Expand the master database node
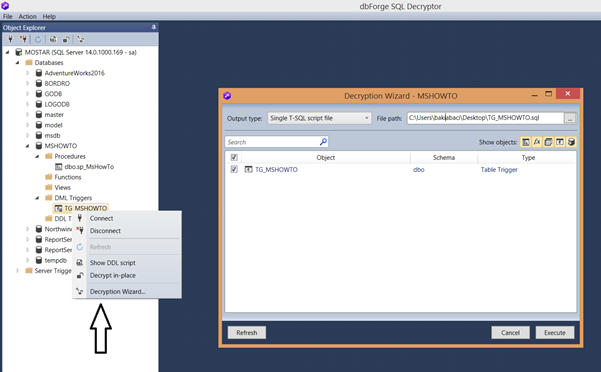Image resolution: width=601 pixels, height=372 pixels. pyautogui.click(x=28, y=115)
